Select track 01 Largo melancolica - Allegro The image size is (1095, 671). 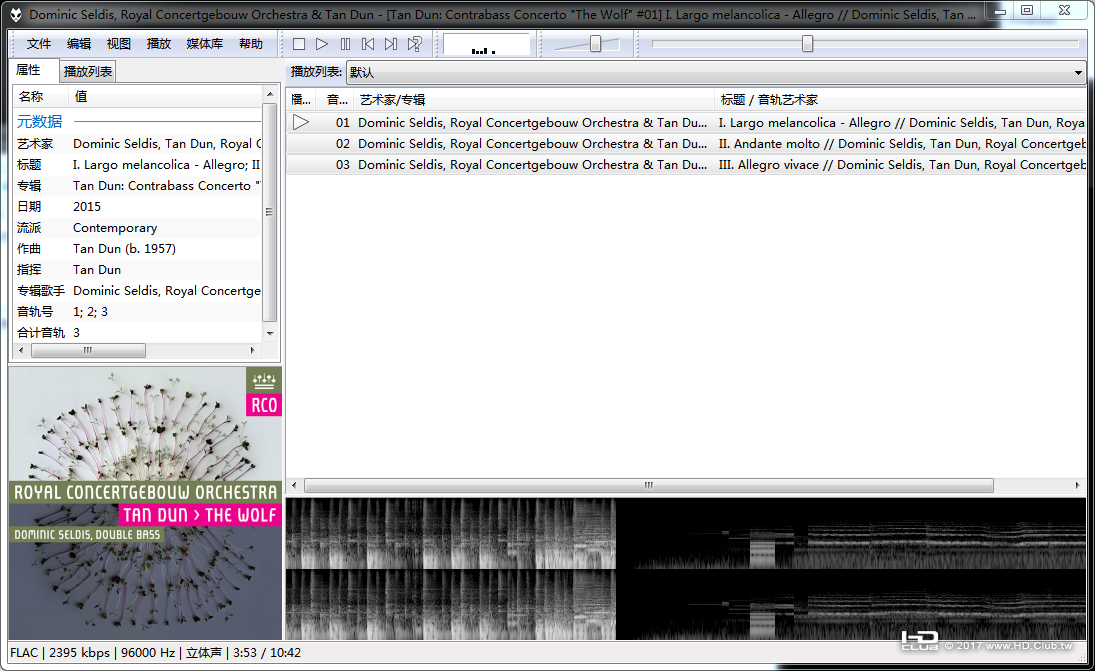point(686,123)
